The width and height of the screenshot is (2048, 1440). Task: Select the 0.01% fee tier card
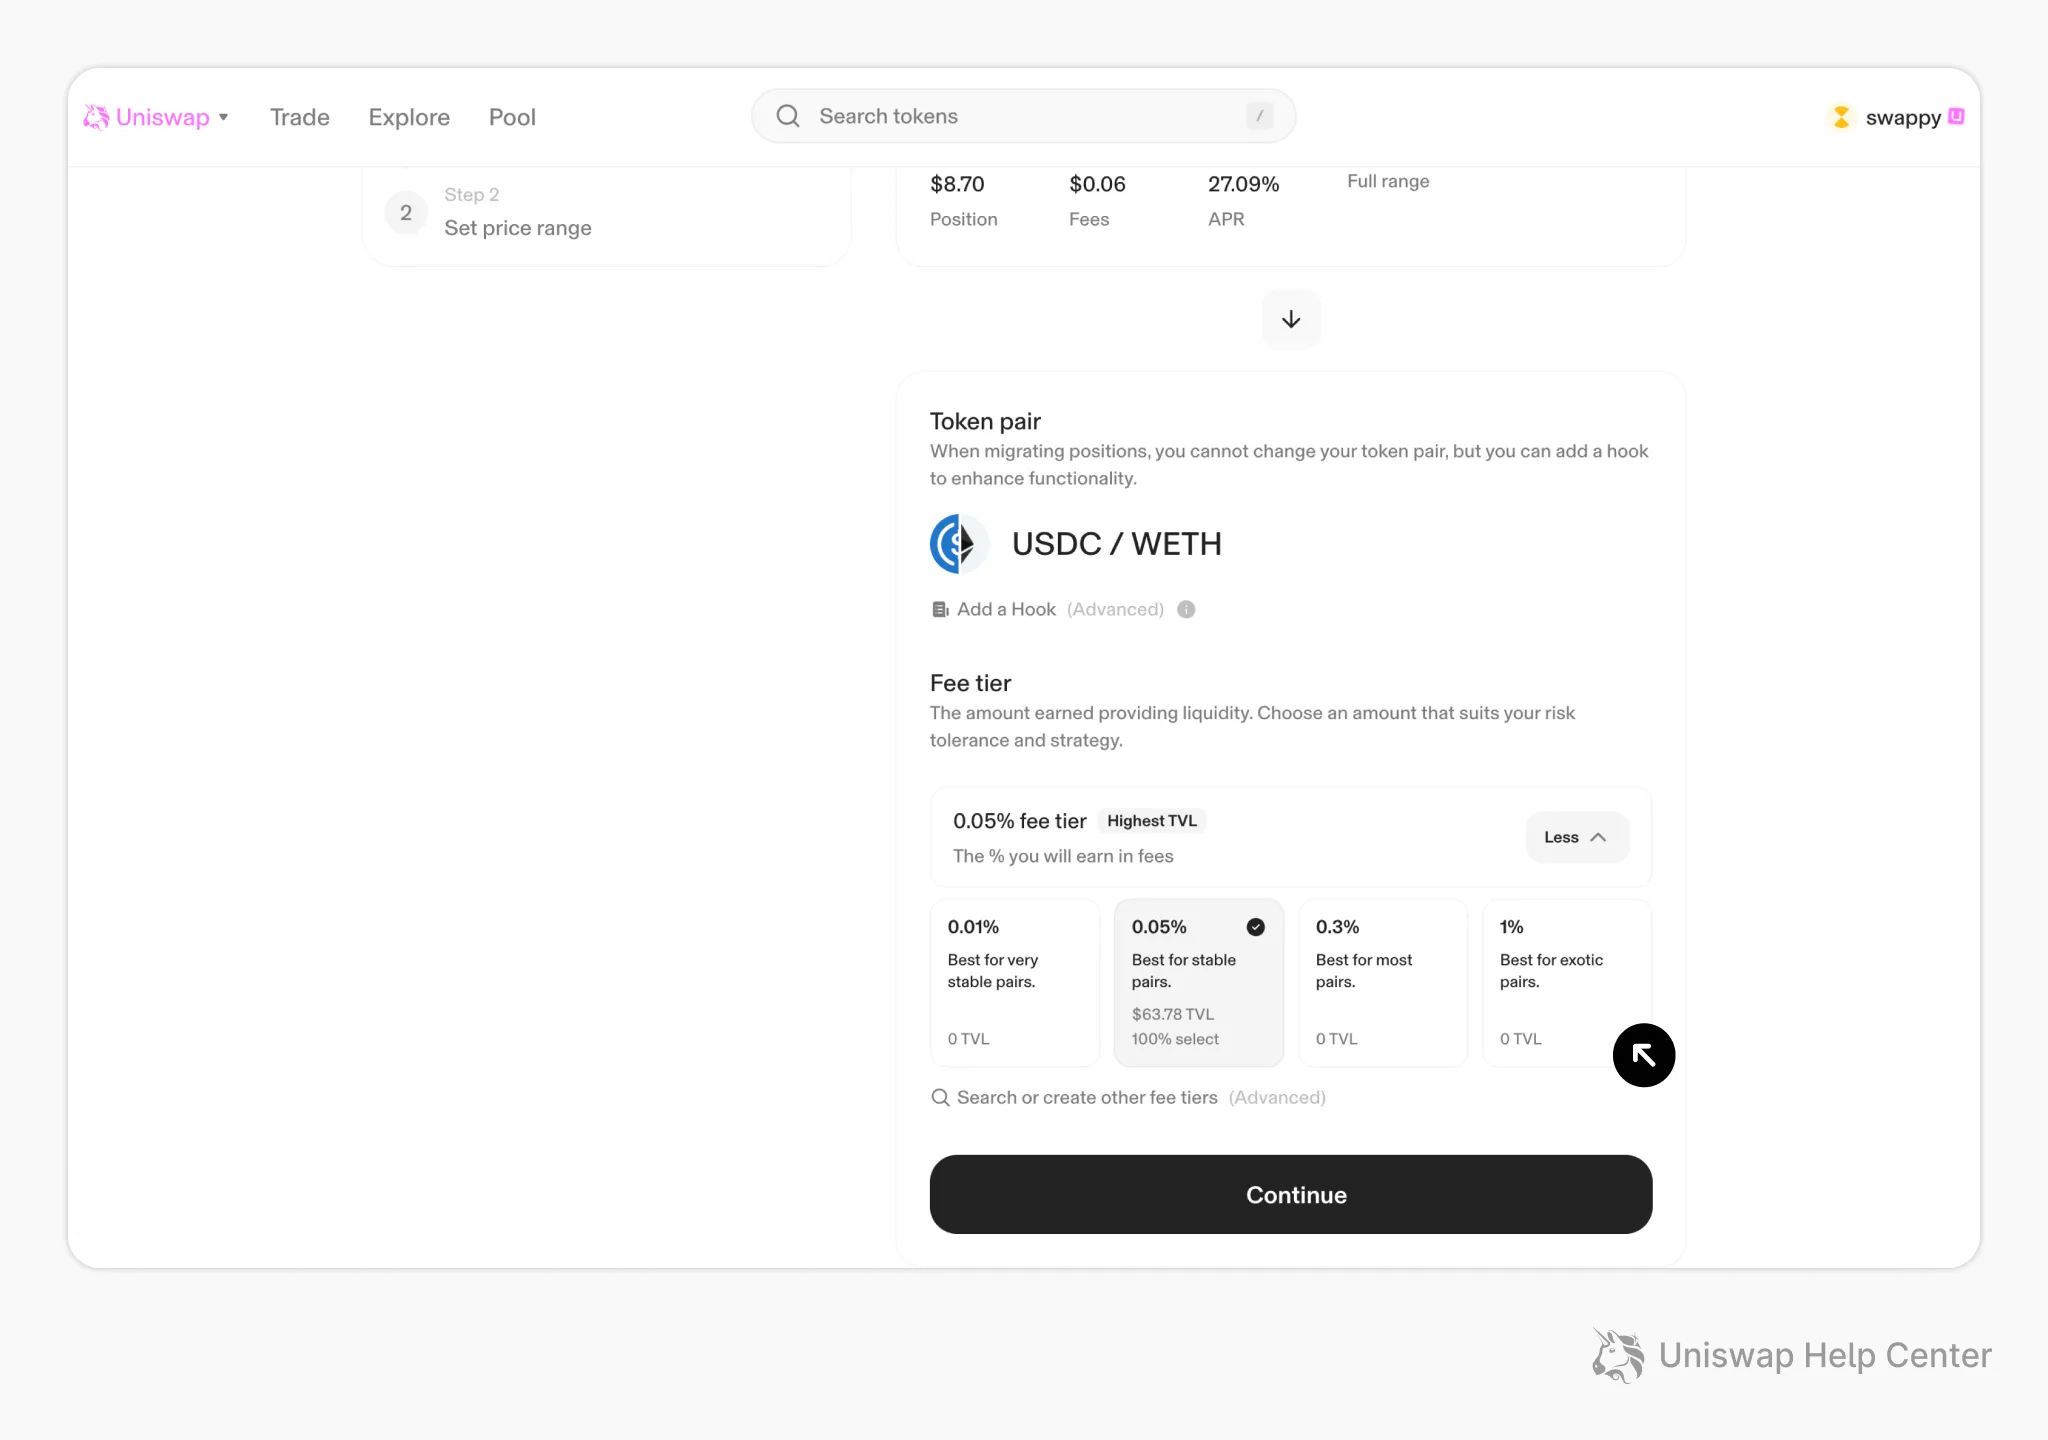click(1014, 983)
